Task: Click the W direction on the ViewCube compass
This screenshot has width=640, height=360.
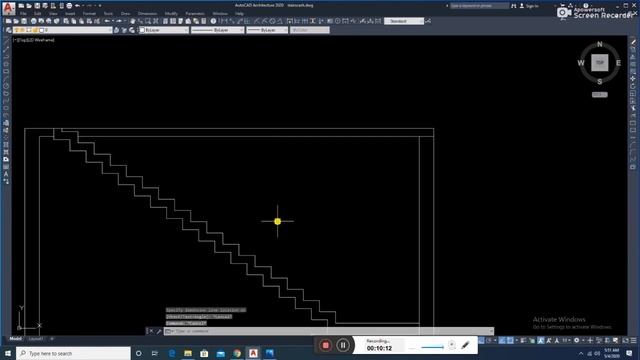Action: (581, 63)
